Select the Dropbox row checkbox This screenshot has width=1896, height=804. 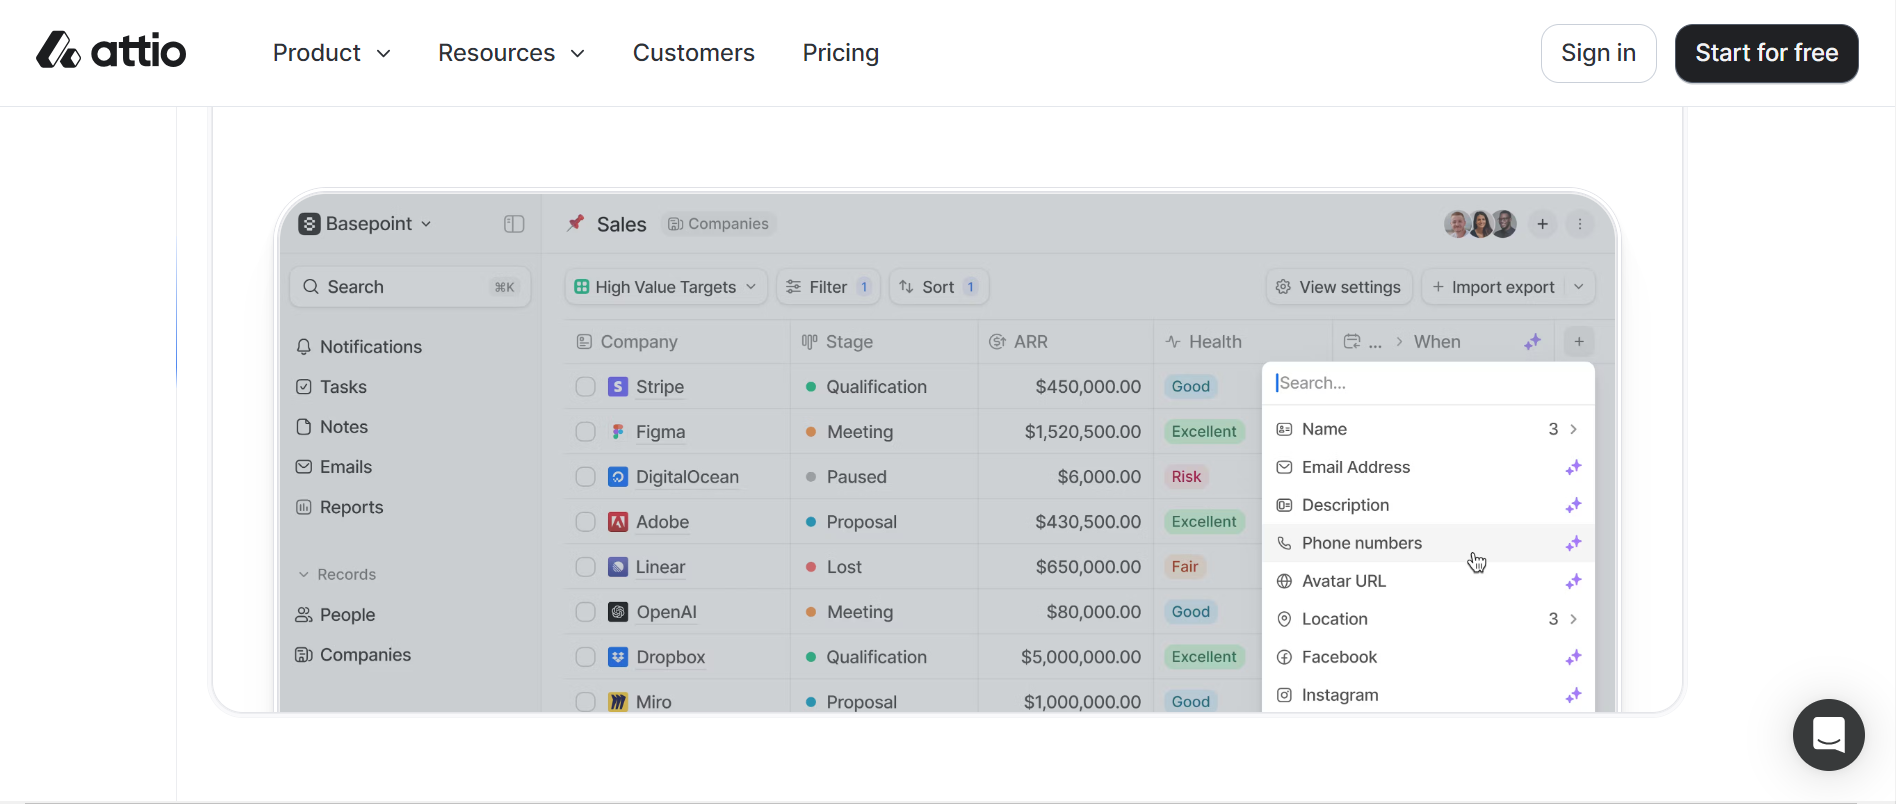pos(585,656)
